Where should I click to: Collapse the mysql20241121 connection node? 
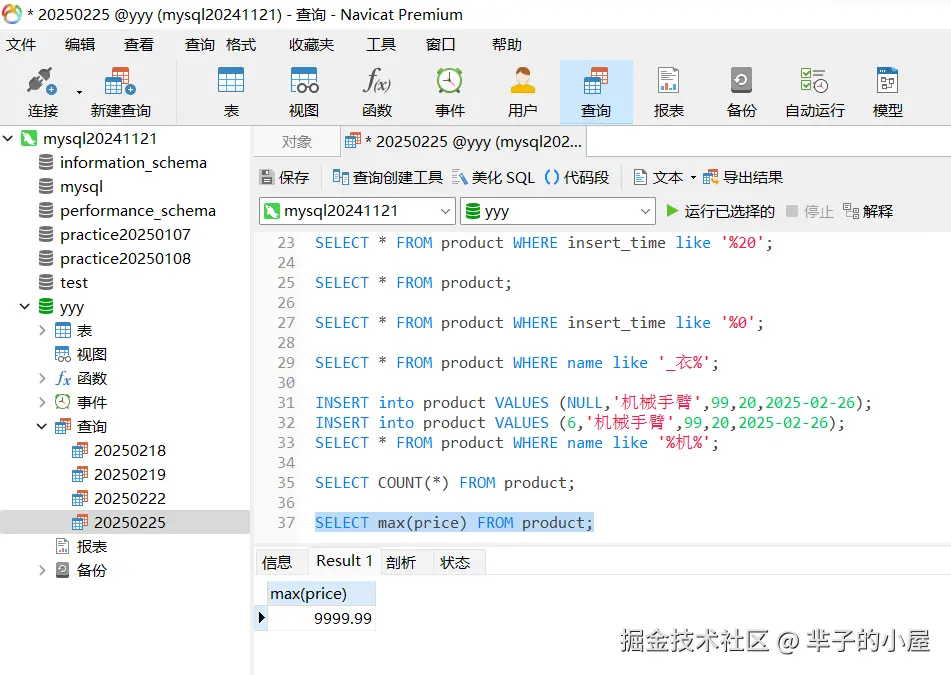[8, 138]
